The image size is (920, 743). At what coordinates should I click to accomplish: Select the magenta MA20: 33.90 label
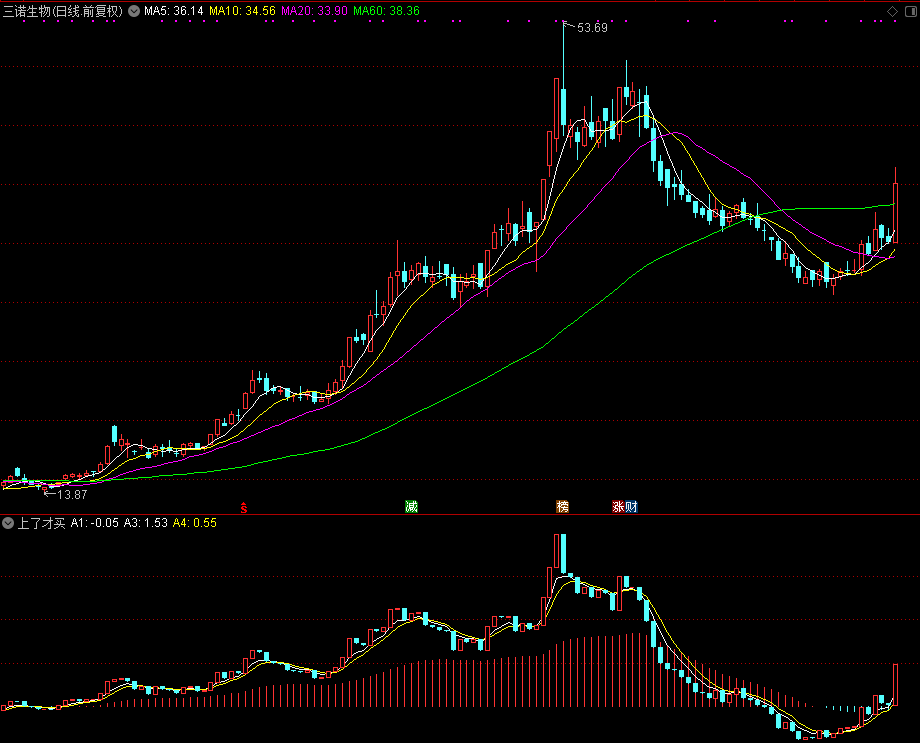click(x=314, y=11)
